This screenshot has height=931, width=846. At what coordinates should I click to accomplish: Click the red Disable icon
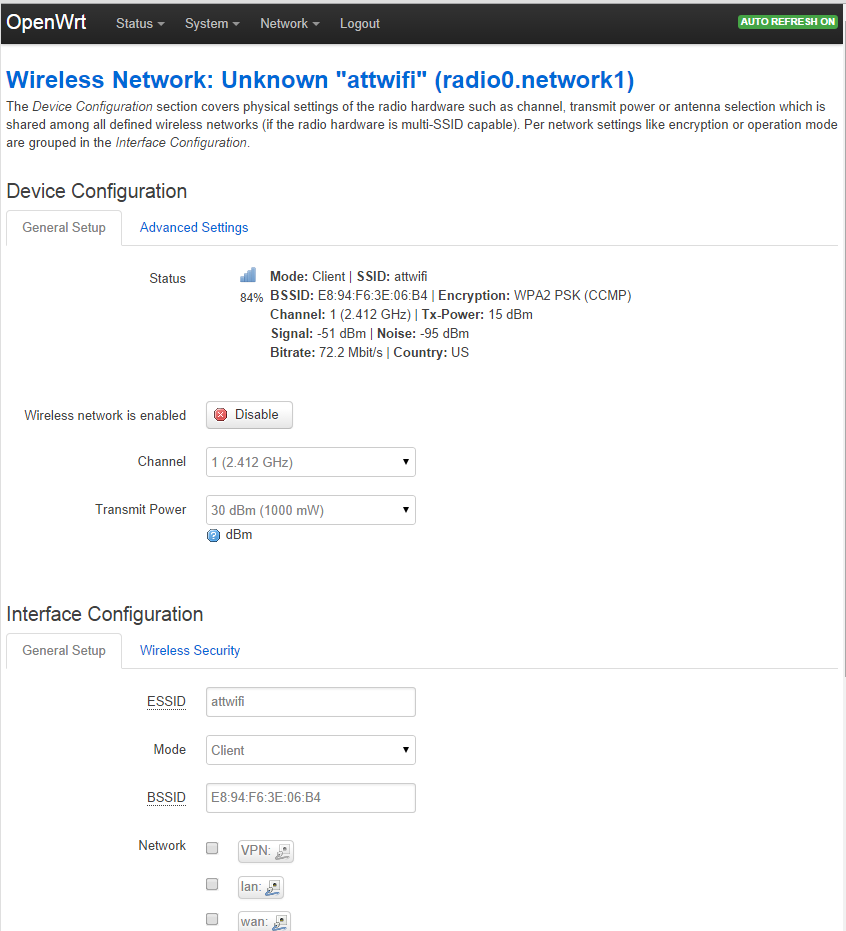tap(221, 415)
